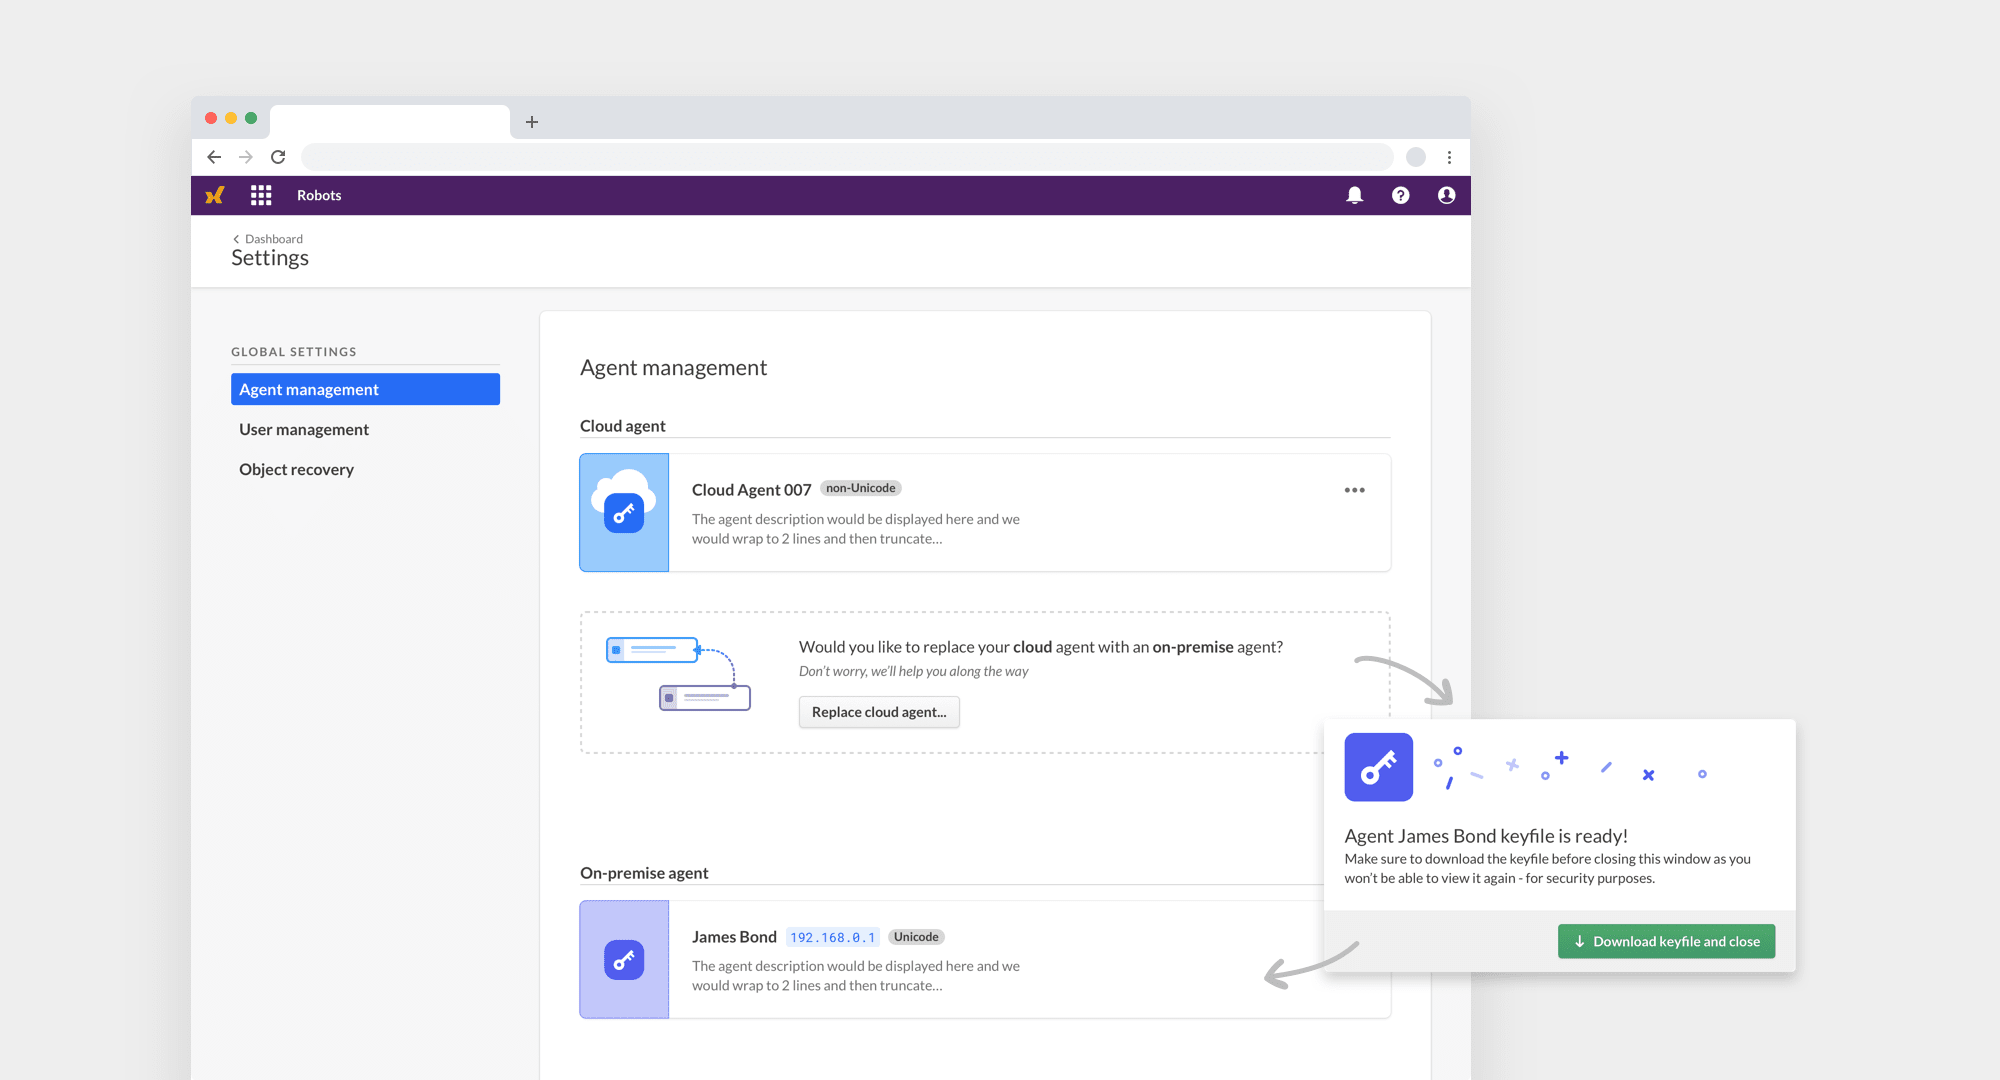Select User management from sidebar
Image resolution: width=2000 pixels, height=1080 pixels.
click(x=303, y=428)
